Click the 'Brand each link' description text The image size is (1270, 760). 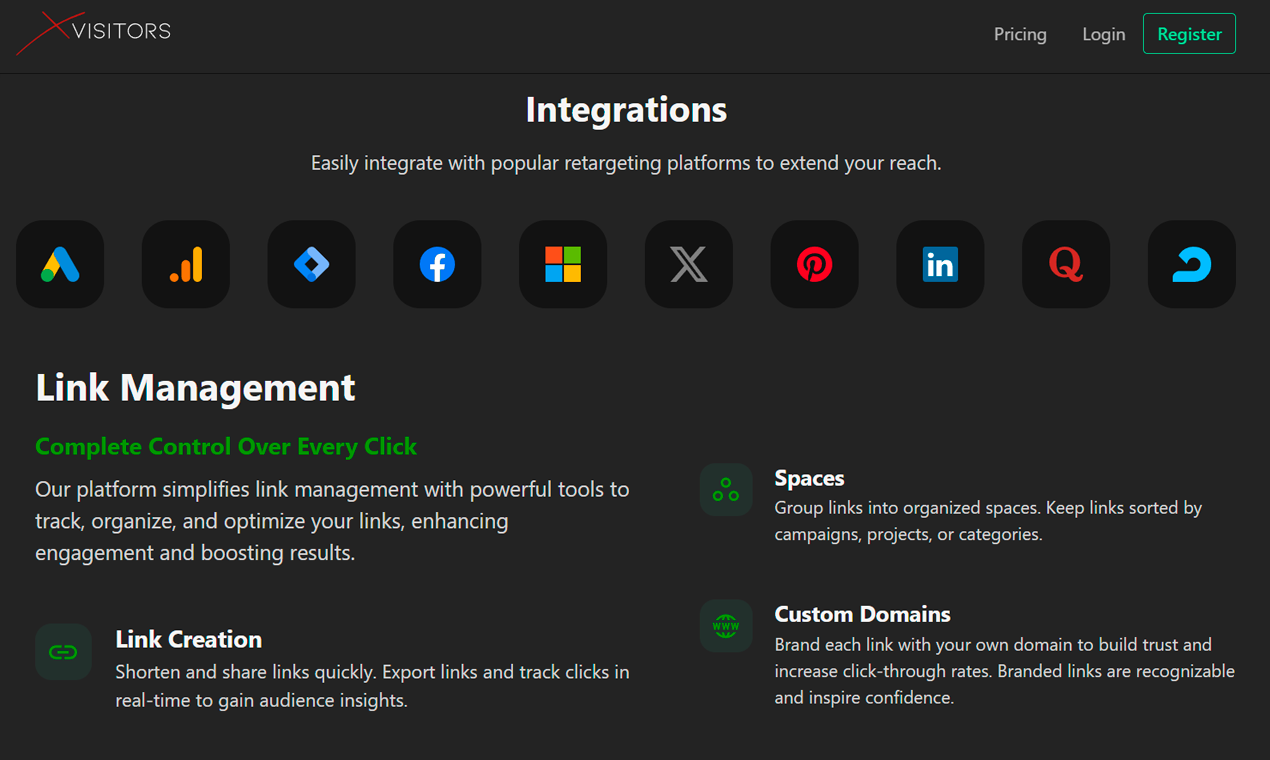(x=1005, y=671)
